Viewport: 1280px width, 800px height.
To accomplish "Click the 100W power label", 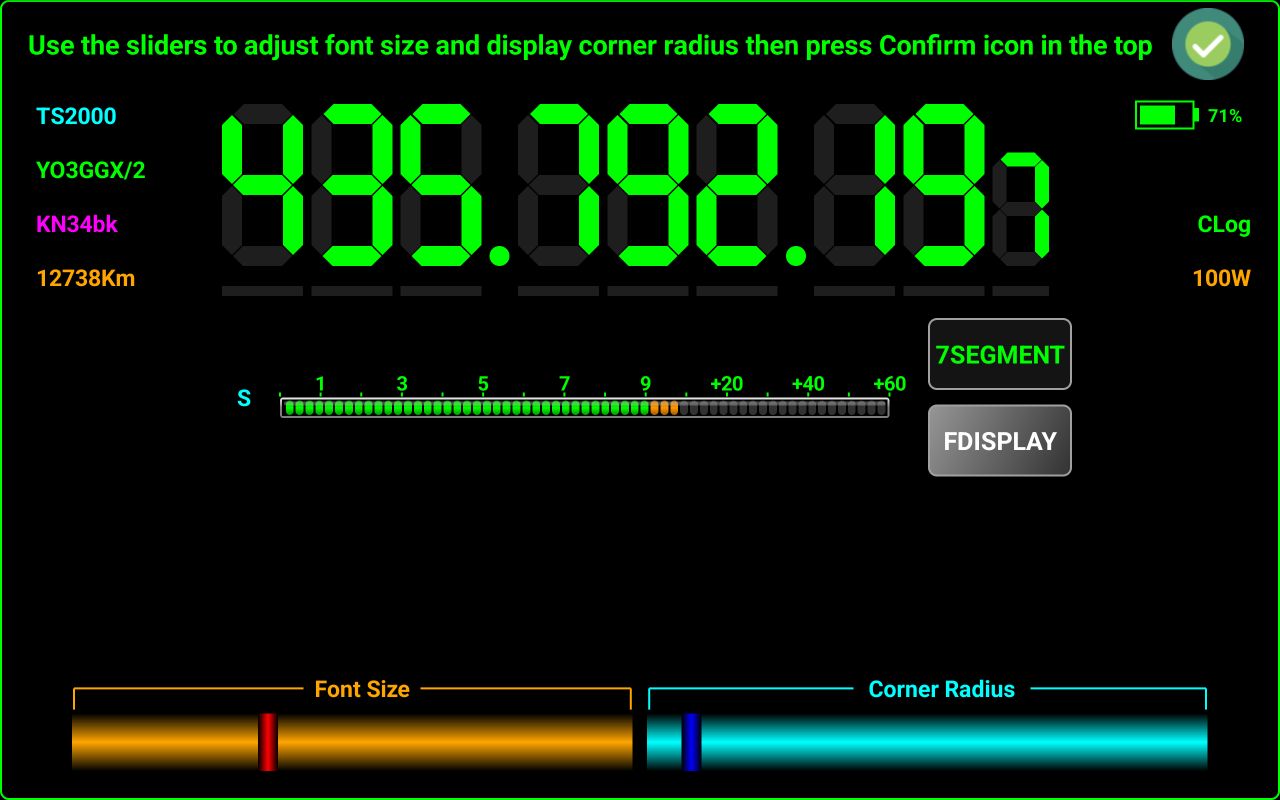I will click(x=1221, y=278).
